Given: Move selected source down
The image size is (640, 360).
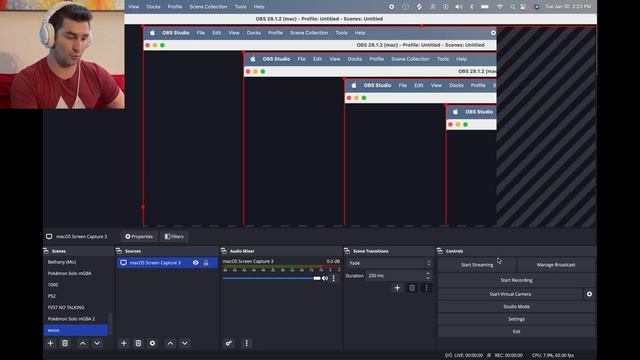Looking at the screenshot, I should [184, 343].
